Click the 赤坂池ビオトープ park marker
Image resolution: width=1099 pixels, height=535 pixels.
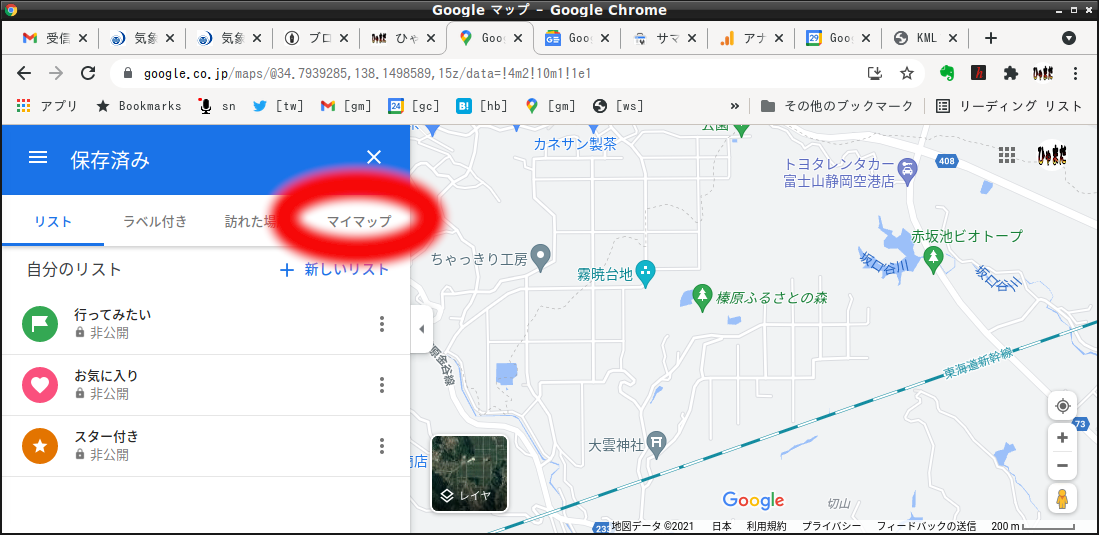932,259
